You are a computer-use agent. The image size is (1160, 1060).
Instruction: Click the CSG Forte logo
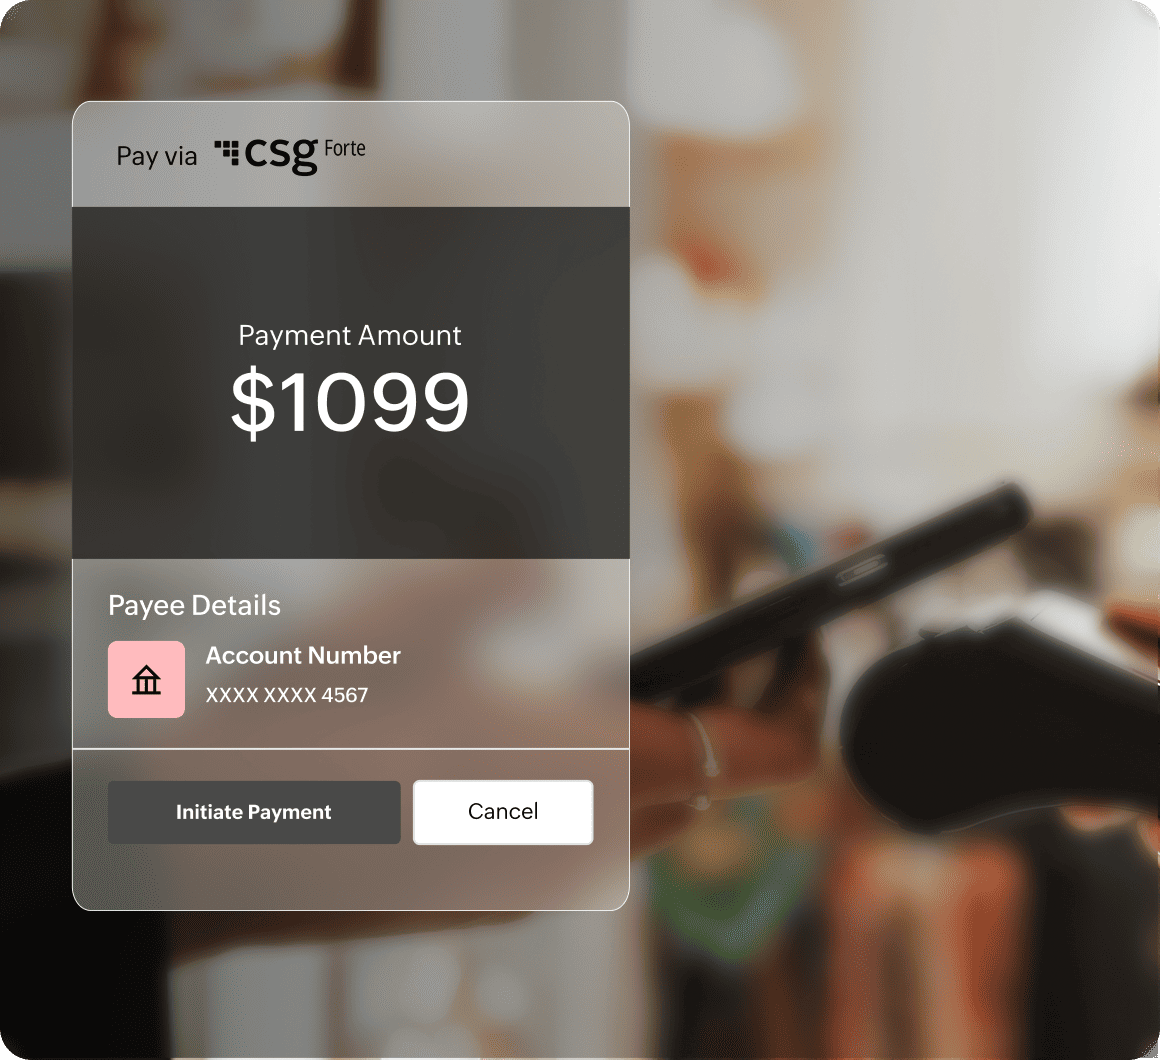(290, 155)
